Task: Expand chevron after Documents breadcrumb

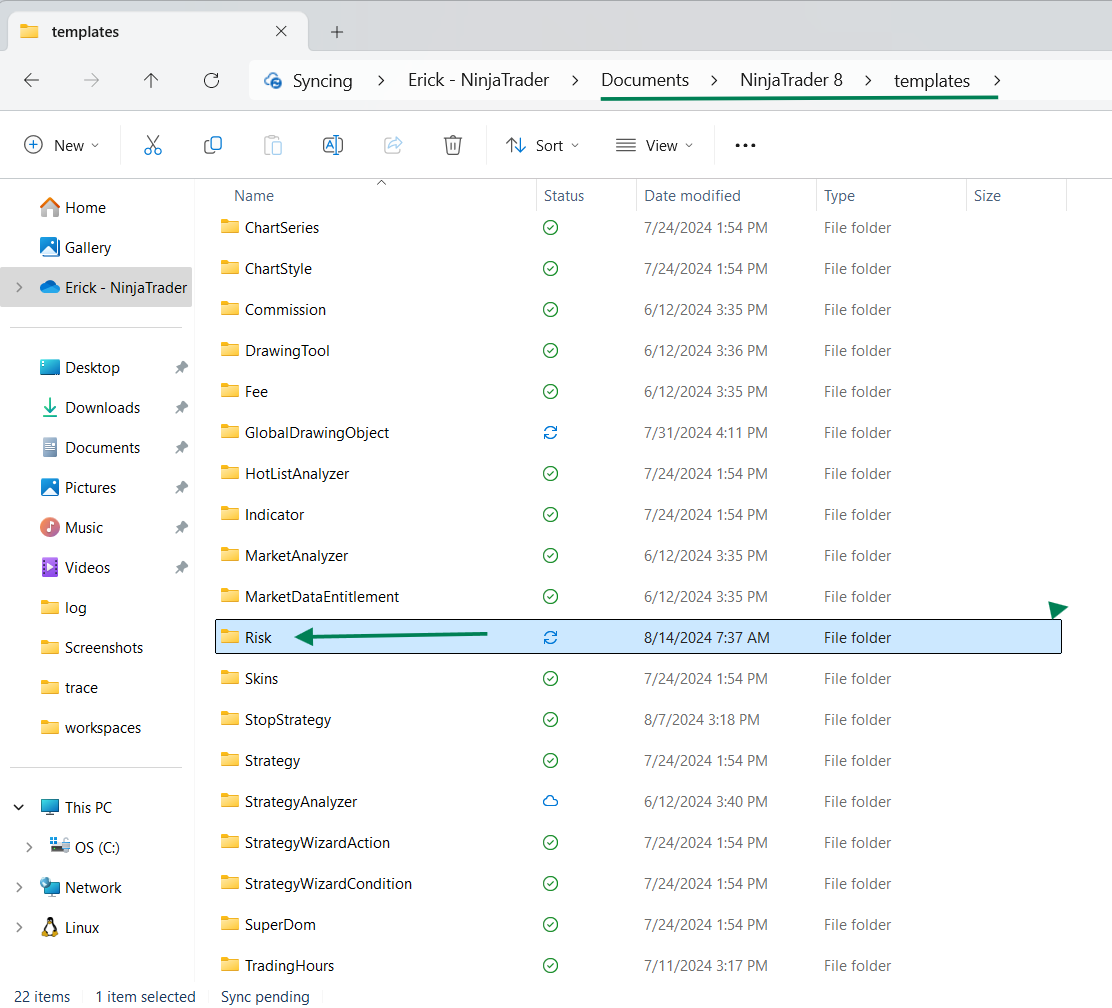Action: (714, 80)
